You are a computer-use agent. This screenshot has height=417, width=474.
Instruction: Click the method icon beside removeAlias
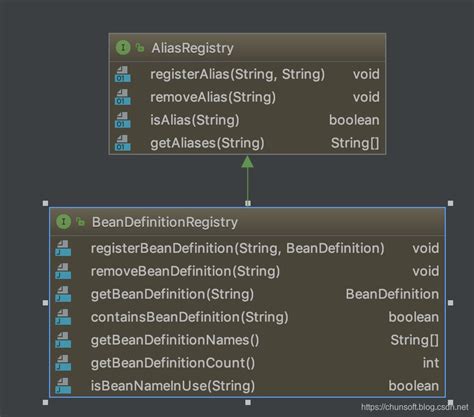coord(123,97)
